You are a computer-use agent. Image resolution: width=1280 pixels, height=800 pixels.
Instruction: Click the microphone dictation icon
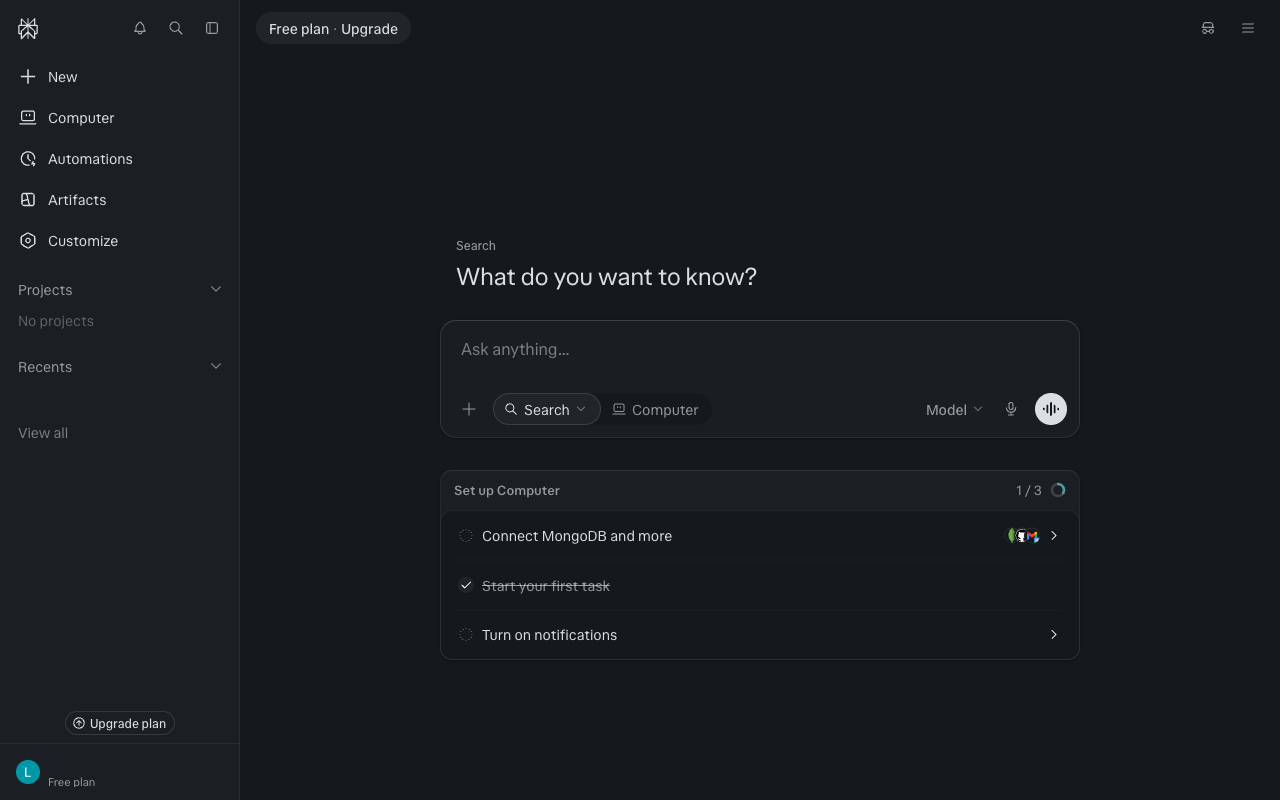[x=1011, y=409]
